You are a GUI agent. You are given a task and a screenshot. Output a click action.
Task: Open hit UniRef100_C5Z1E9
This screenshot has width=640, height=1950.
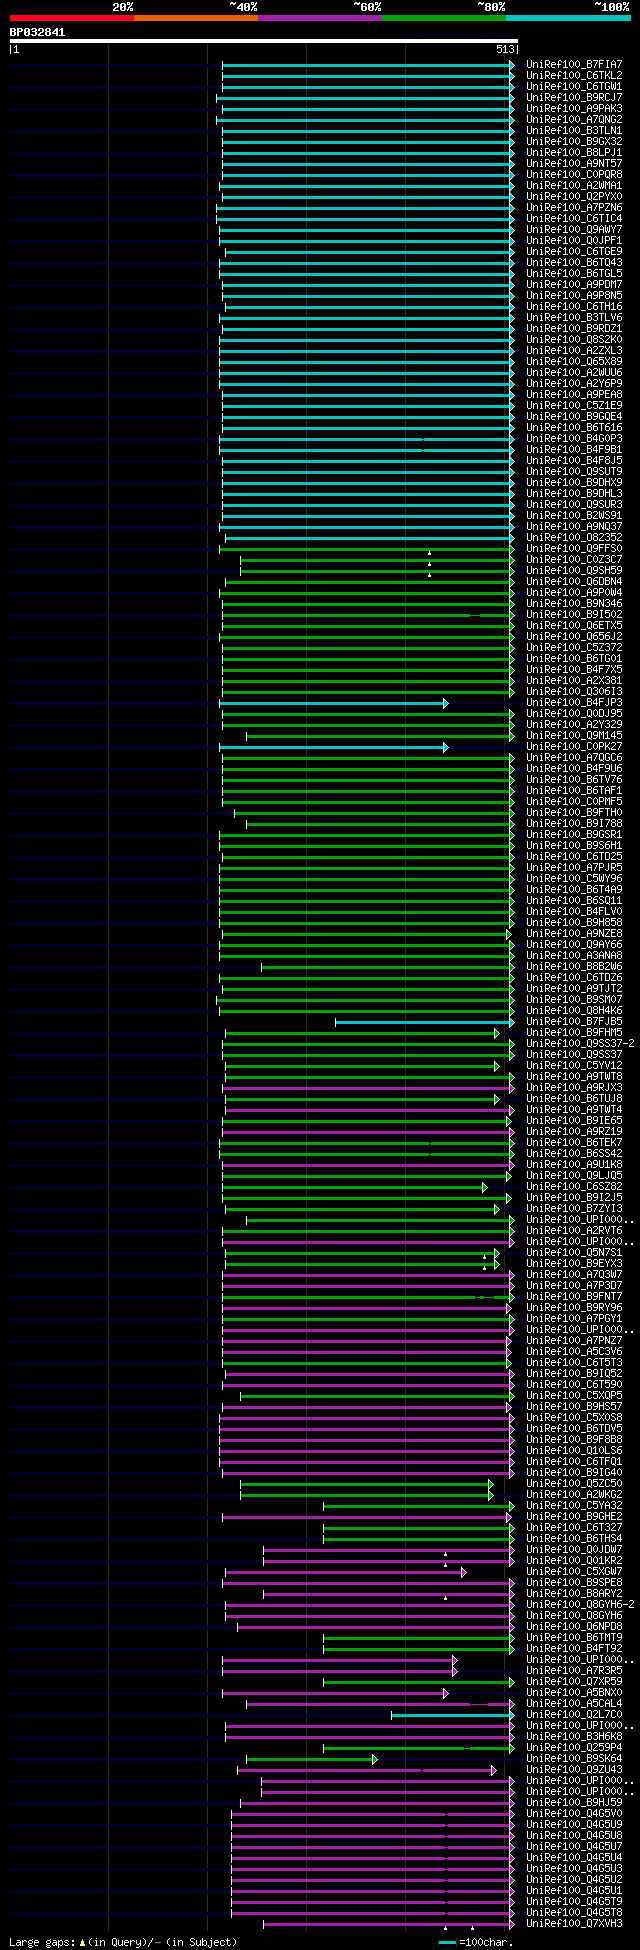coord(574,405)
